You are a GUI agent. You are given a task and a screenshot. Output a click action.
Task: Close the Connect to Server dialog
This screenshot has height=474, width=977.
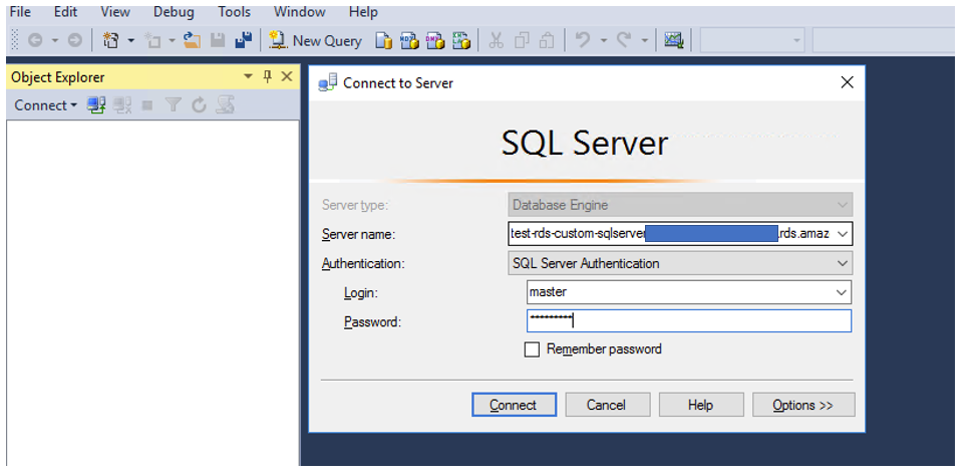click(847, 82)
